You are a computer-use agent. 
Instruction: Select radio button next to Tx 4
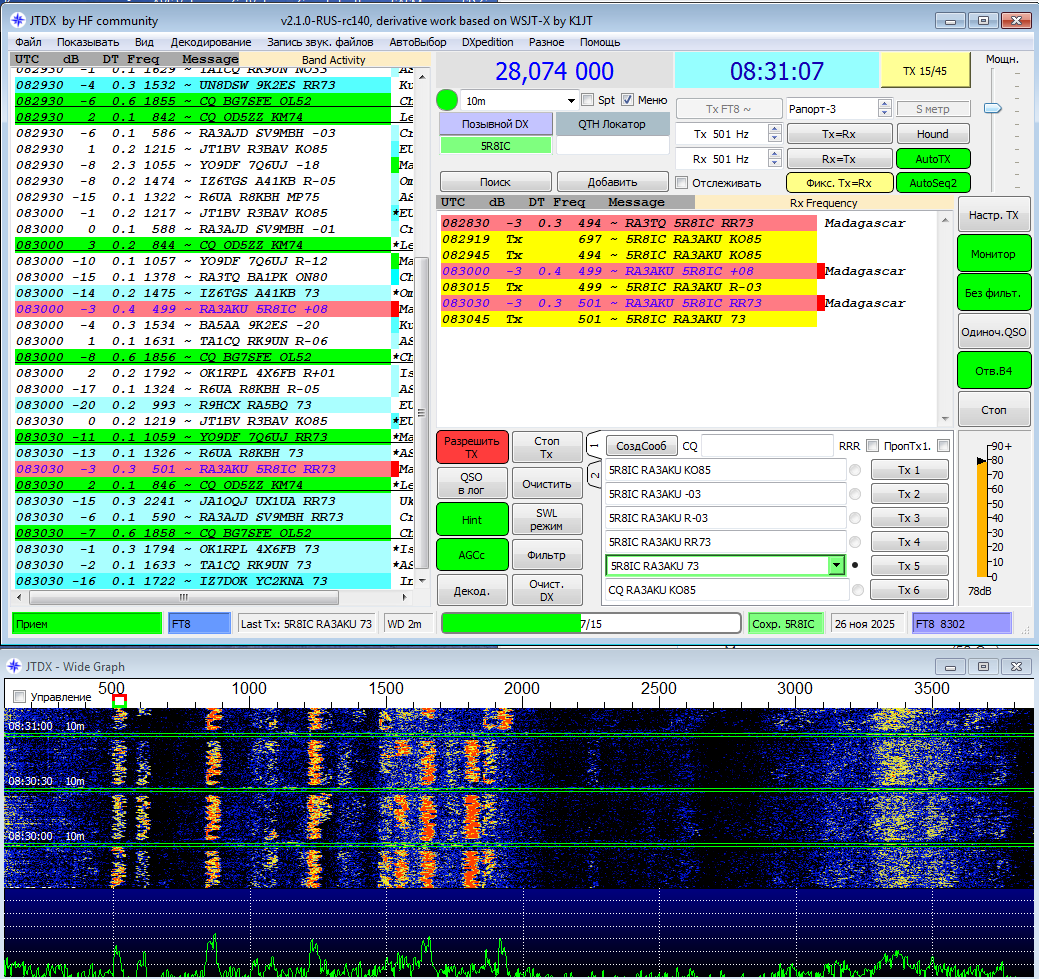tap(855, 542)
